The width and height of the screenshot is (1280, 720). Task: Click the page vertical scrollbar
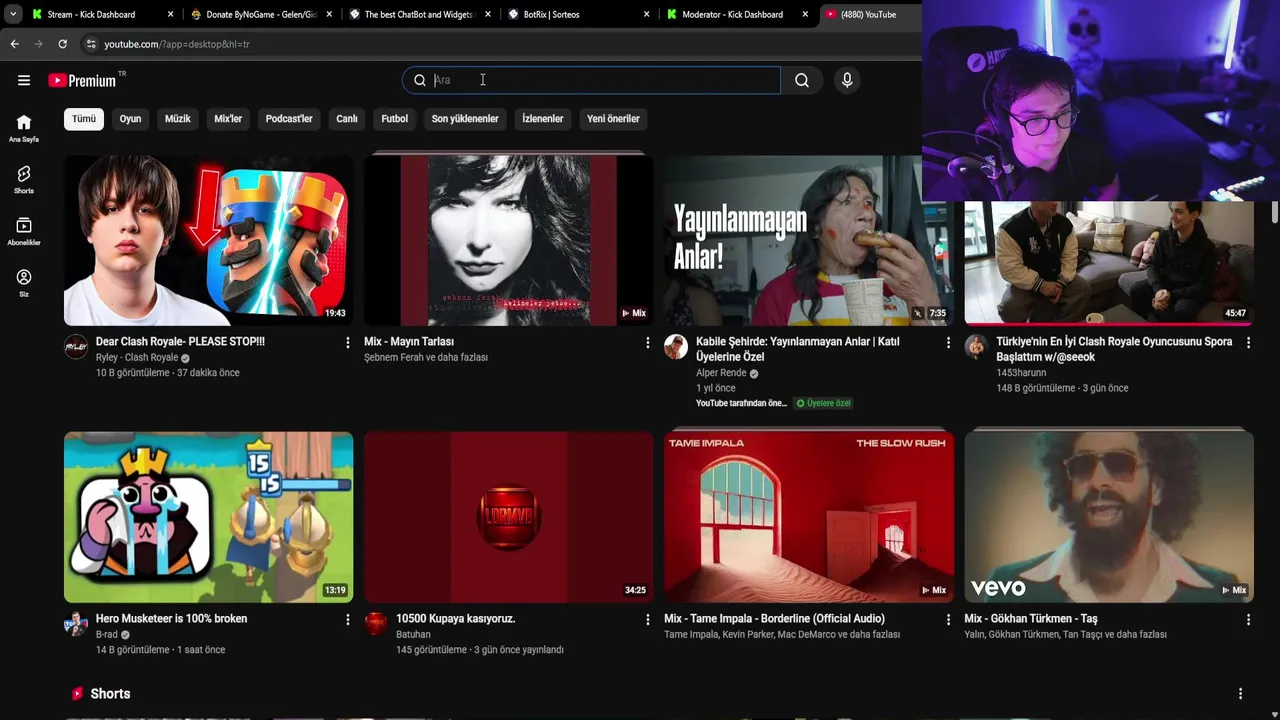[1274, 212]
